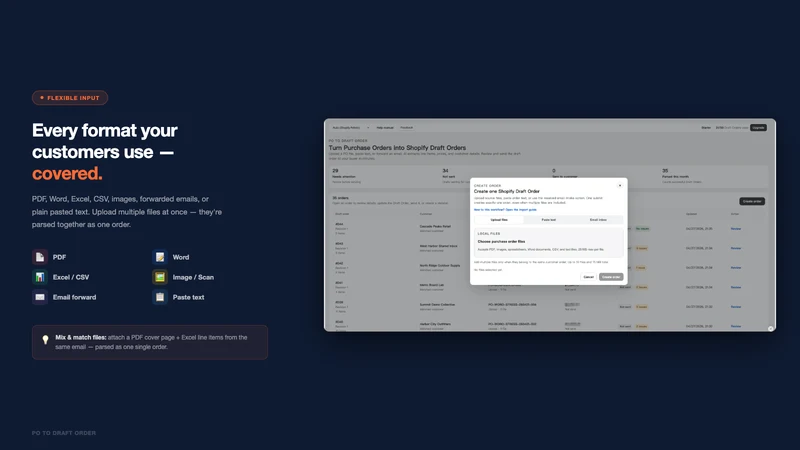Open the store selector dropdown
Viewport: 800px width, 450px height.
tap(351, 128)
